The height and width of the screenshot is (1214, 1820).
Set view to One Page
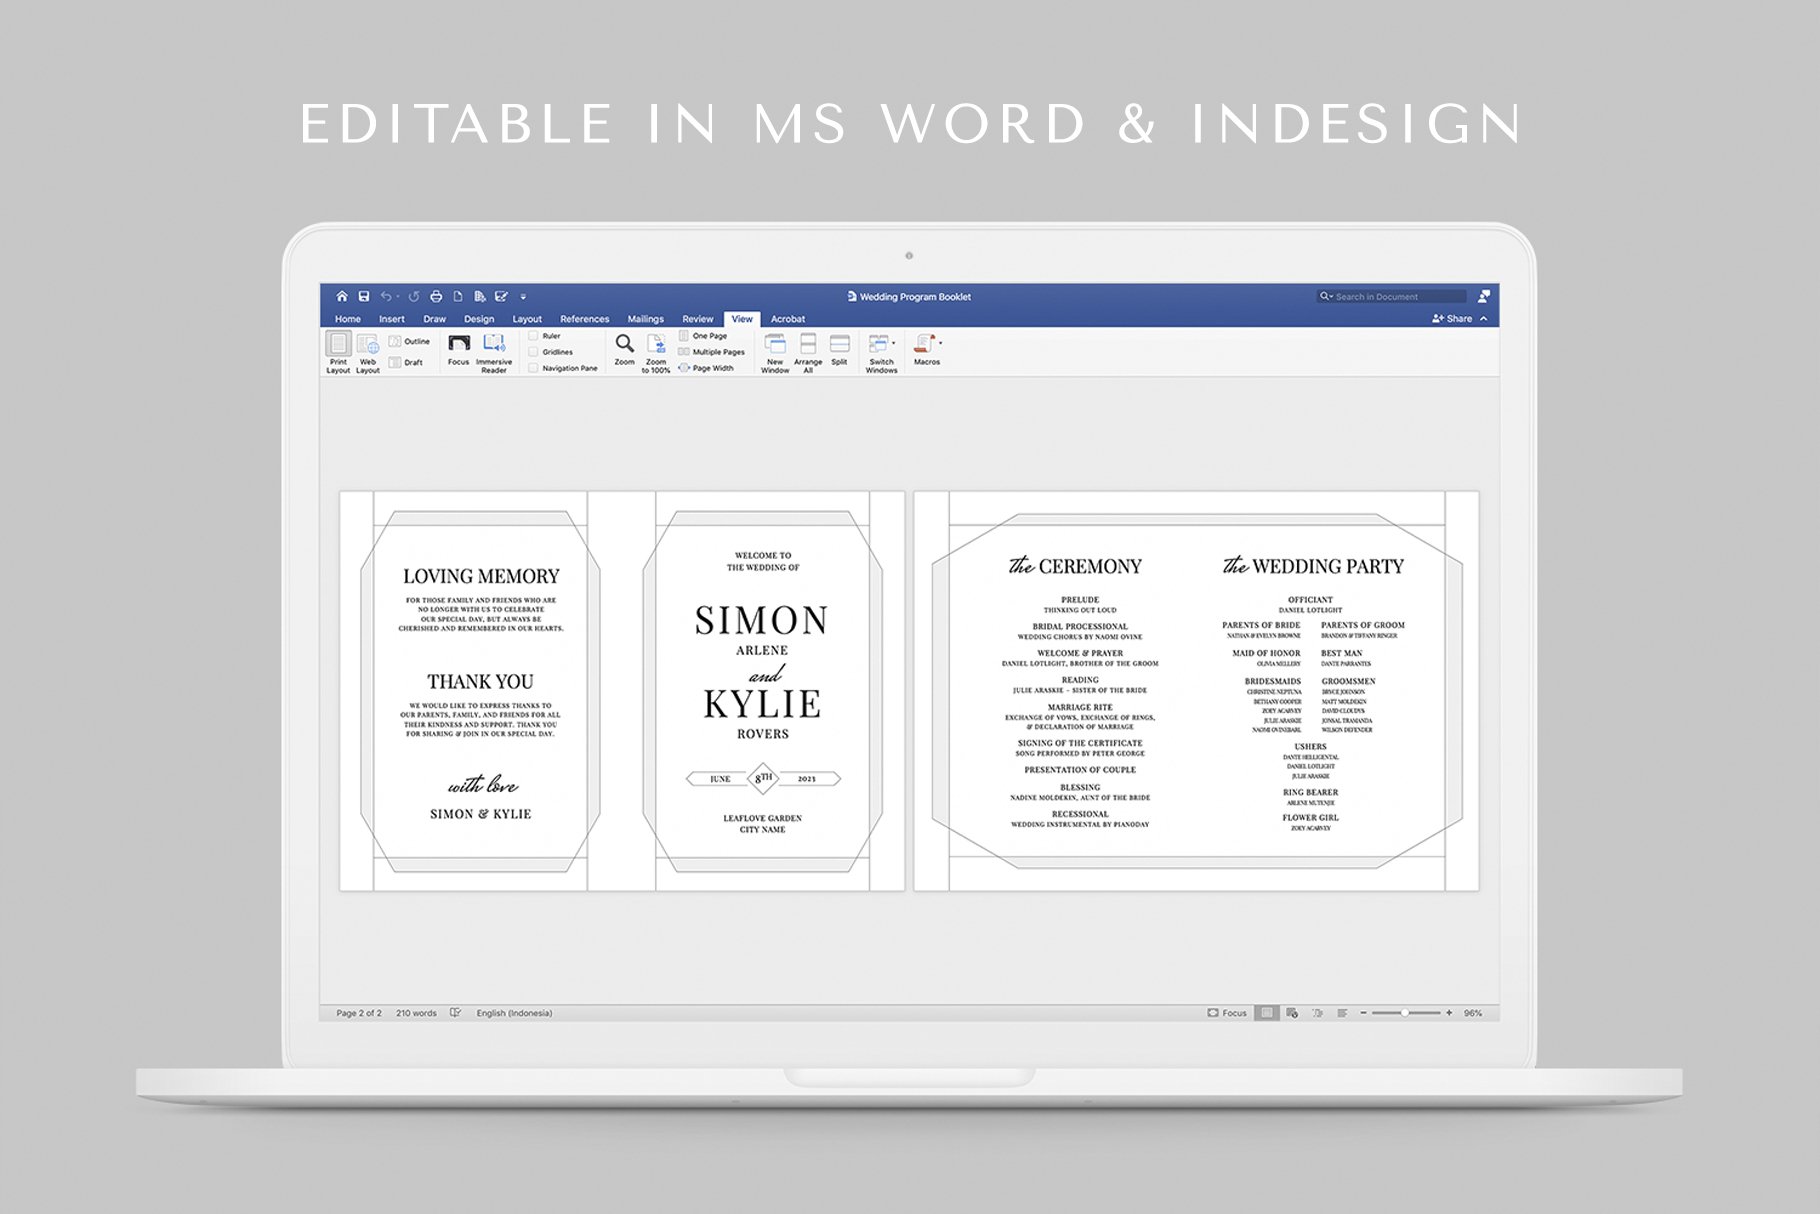(x=703, y=336)
